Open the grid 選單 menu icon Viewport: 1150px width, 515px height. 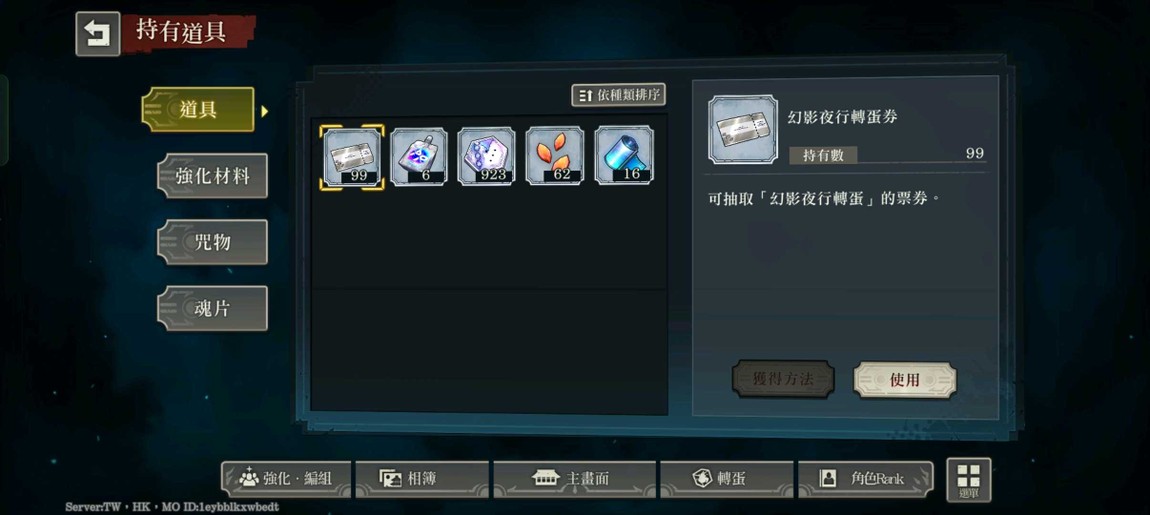pyautogui.click(x=969, y=481)
